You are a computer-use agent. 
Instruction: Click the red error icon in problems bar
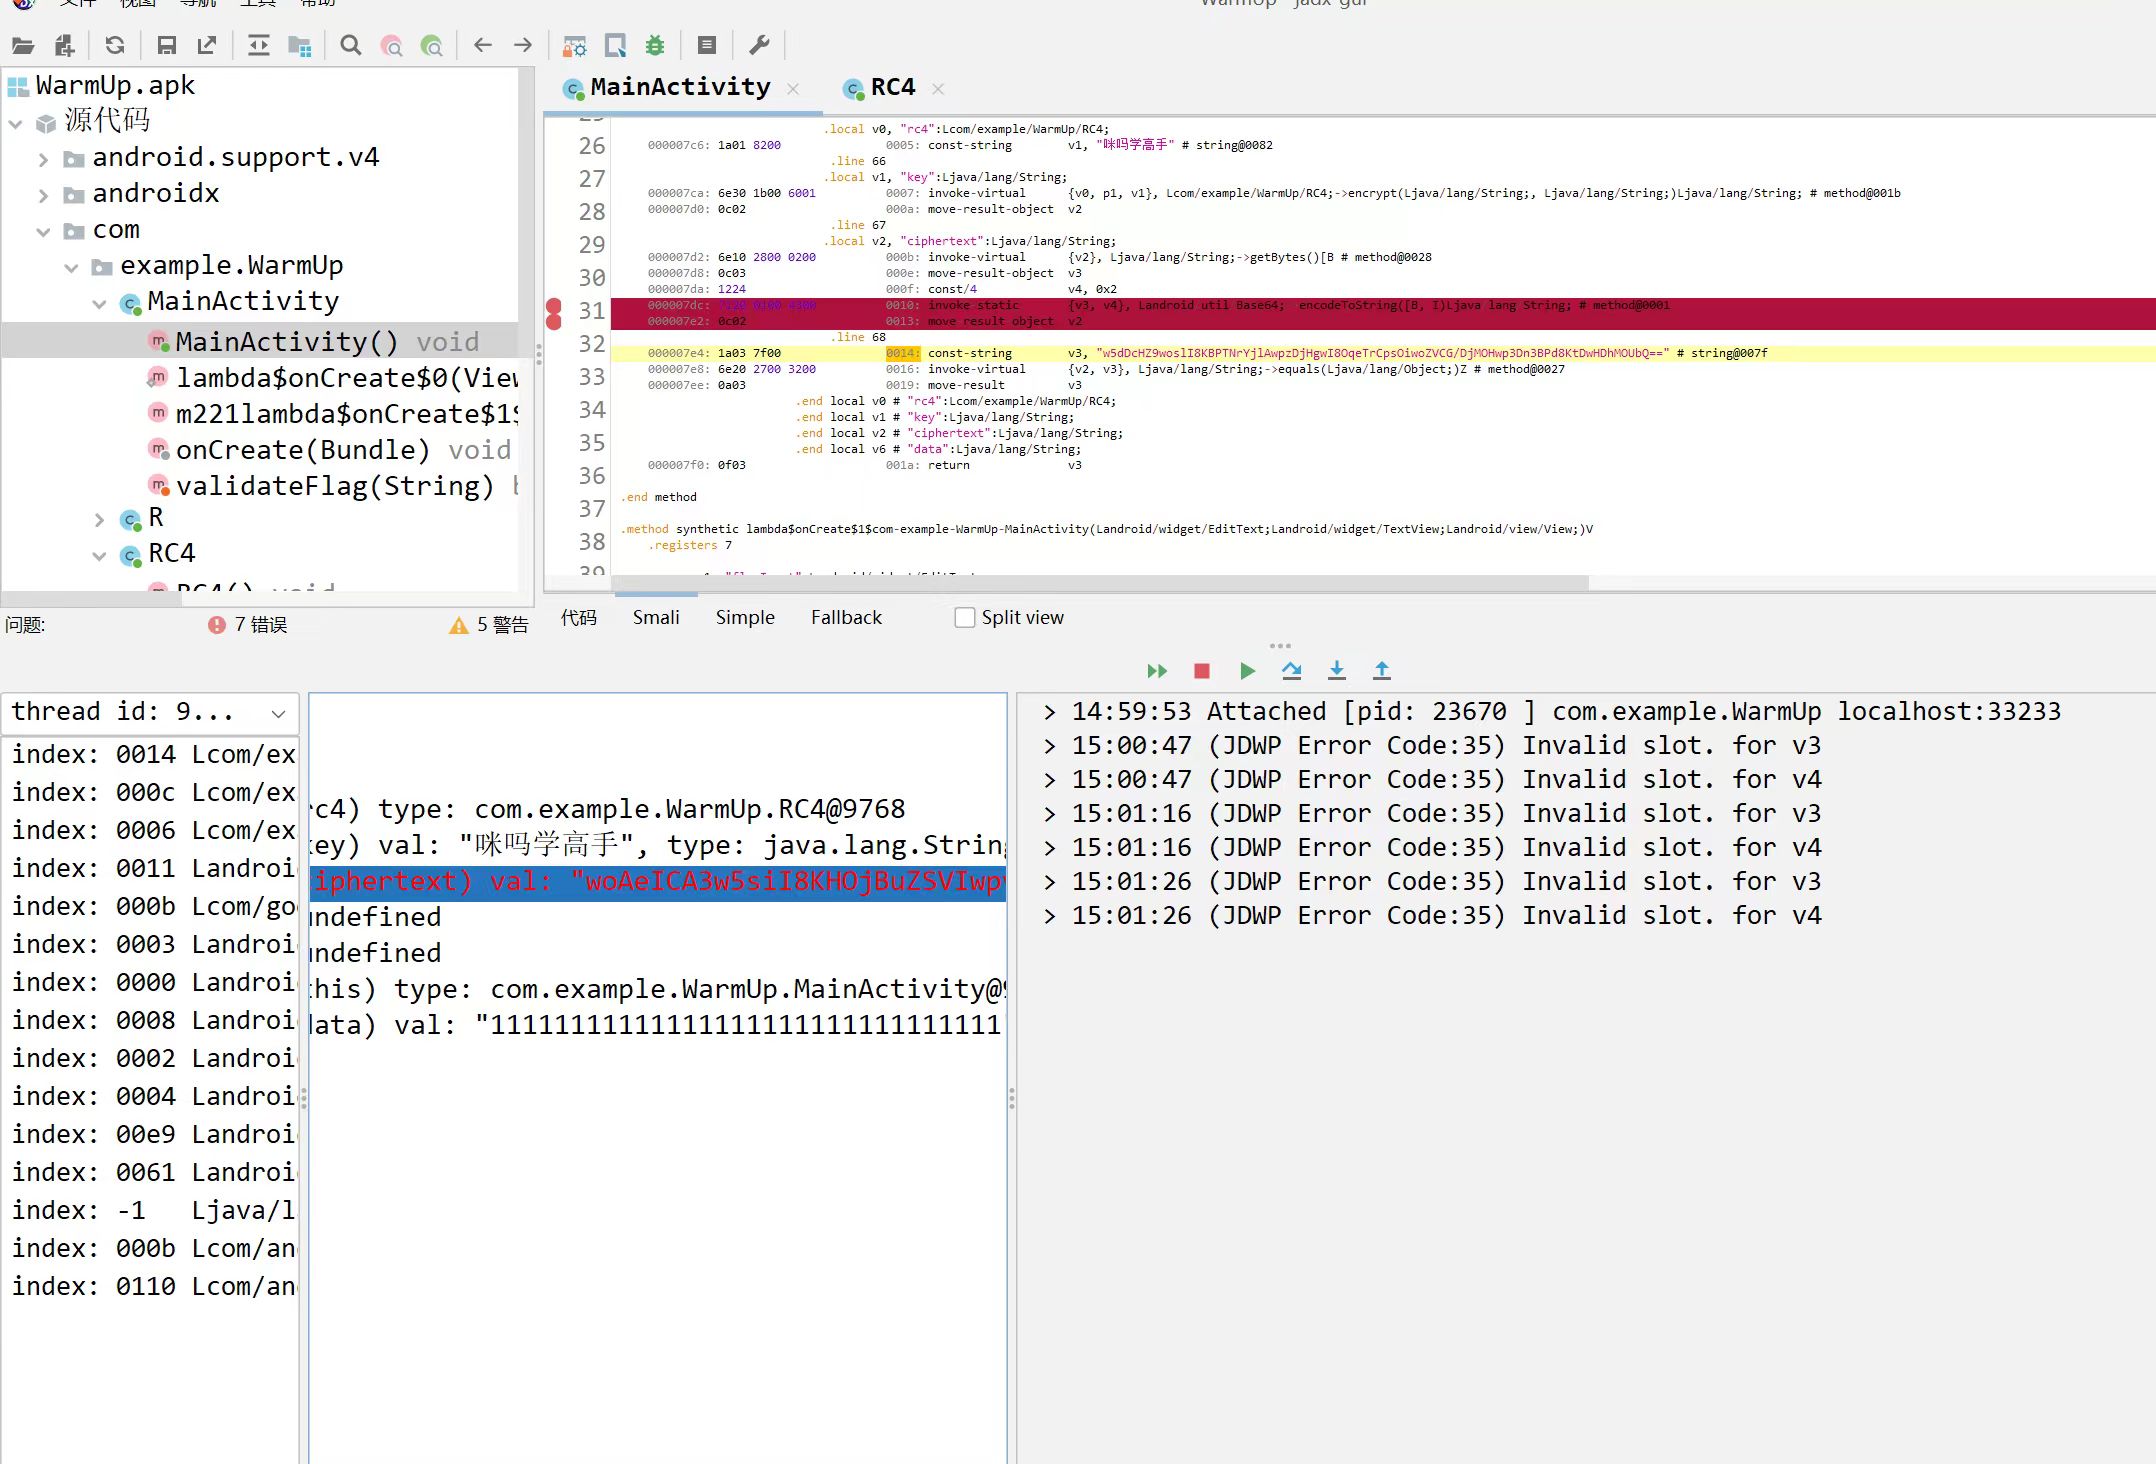click(217, 625)
